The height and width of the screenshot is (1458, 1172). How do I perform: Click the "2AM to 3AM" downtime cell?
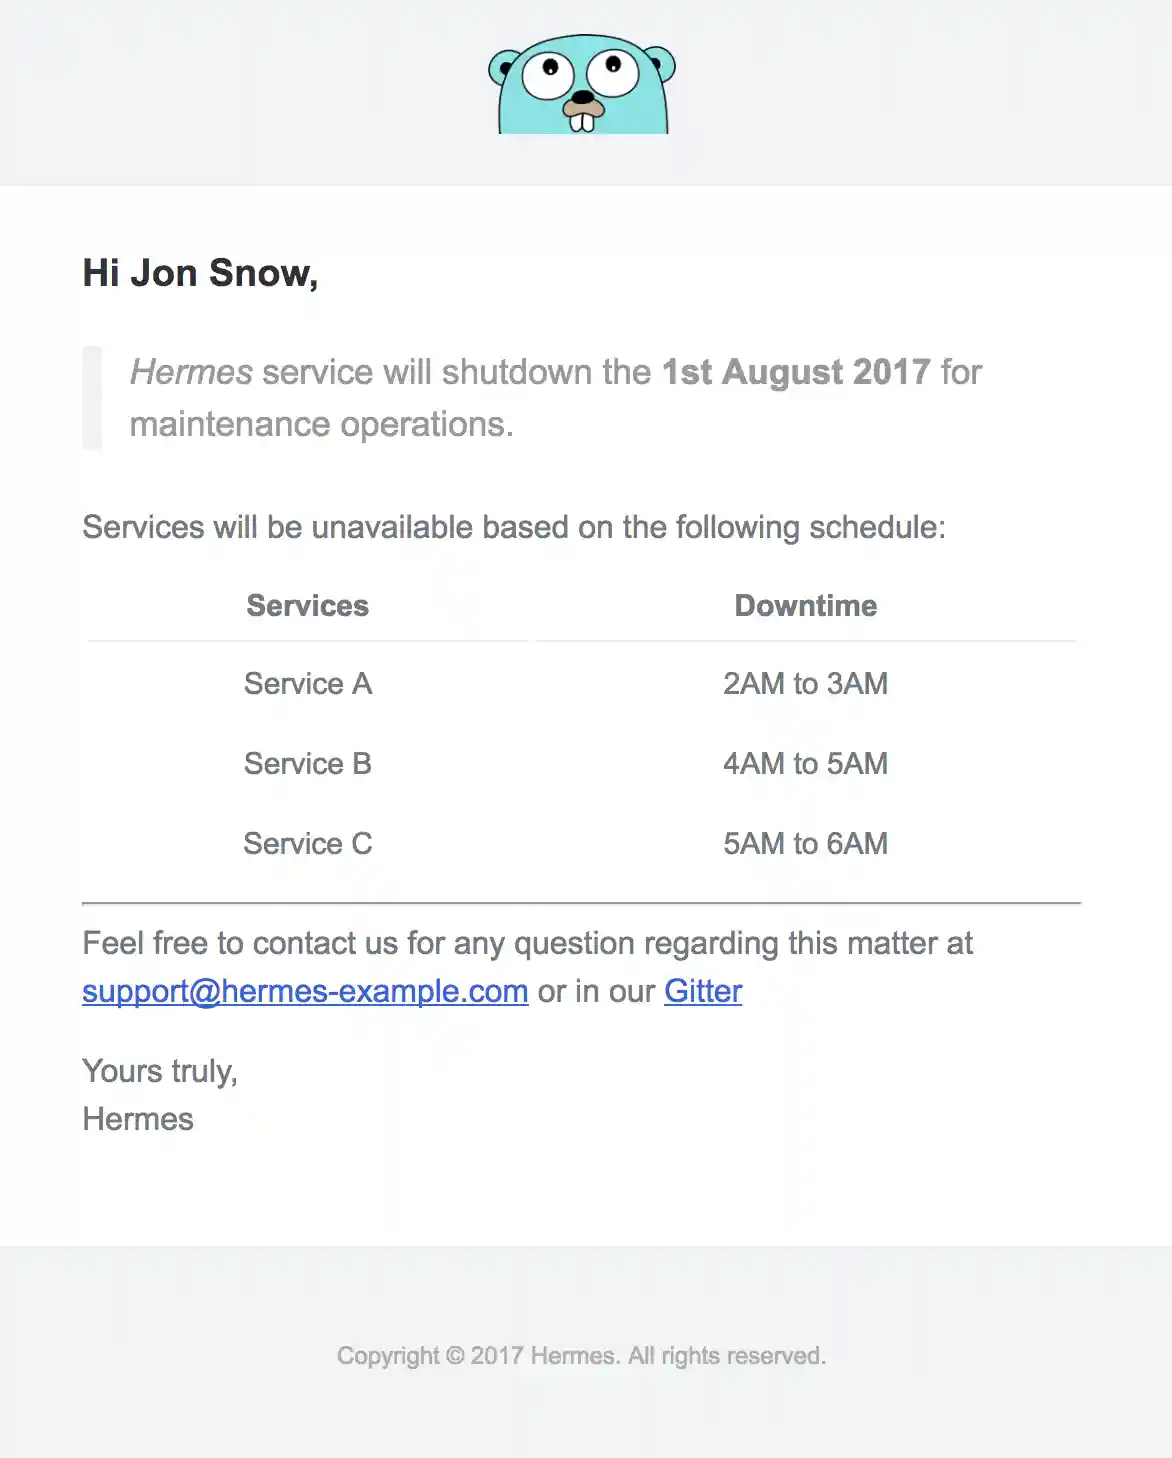(805, 684)
